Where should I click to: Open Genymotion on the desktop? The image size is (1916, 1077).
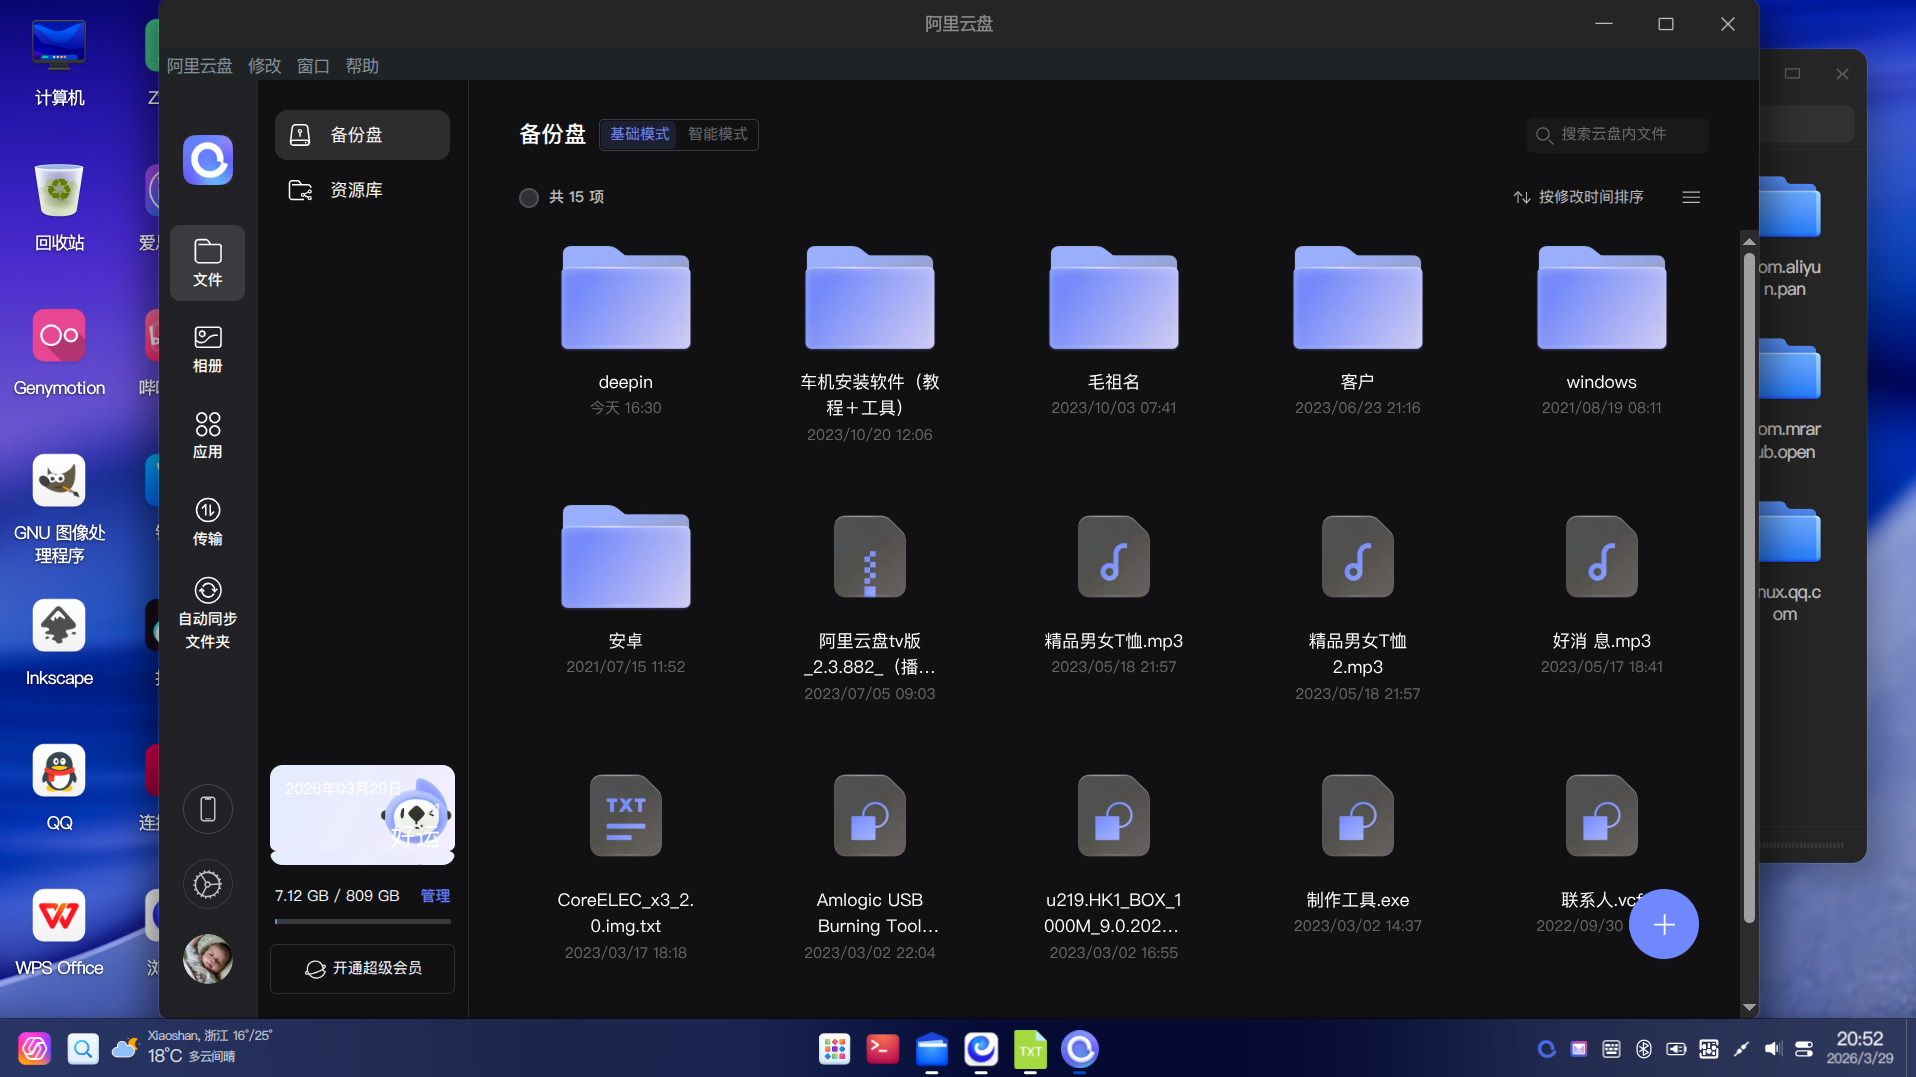point(59,354)
